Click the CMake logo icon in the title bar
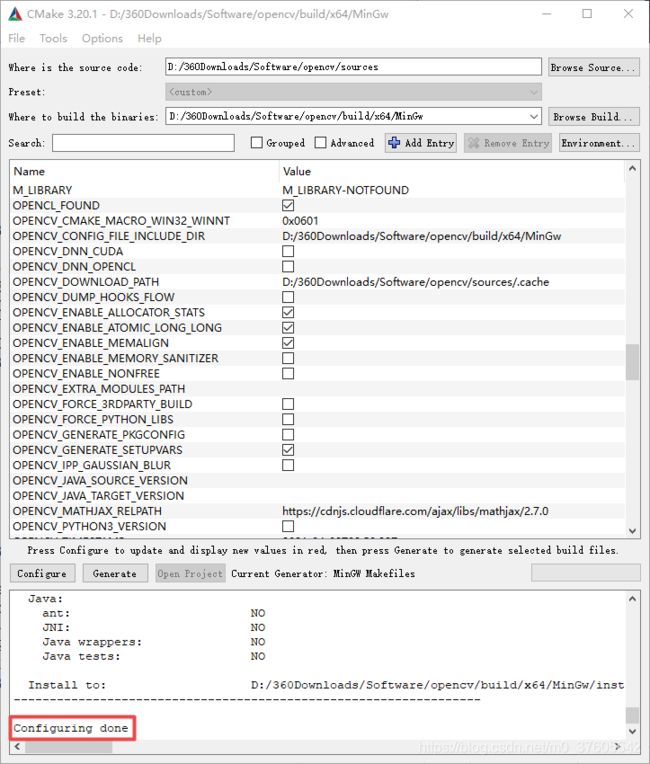 pos(15,14)
